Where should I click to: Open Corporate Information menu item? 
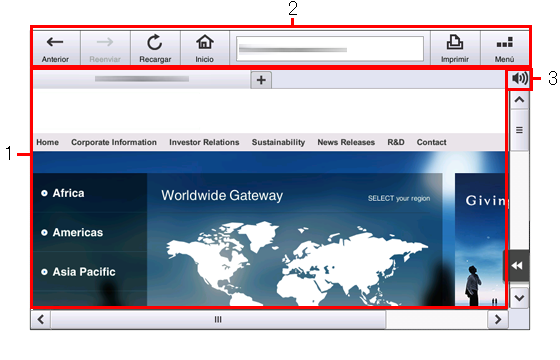click(x=114, y=142)
